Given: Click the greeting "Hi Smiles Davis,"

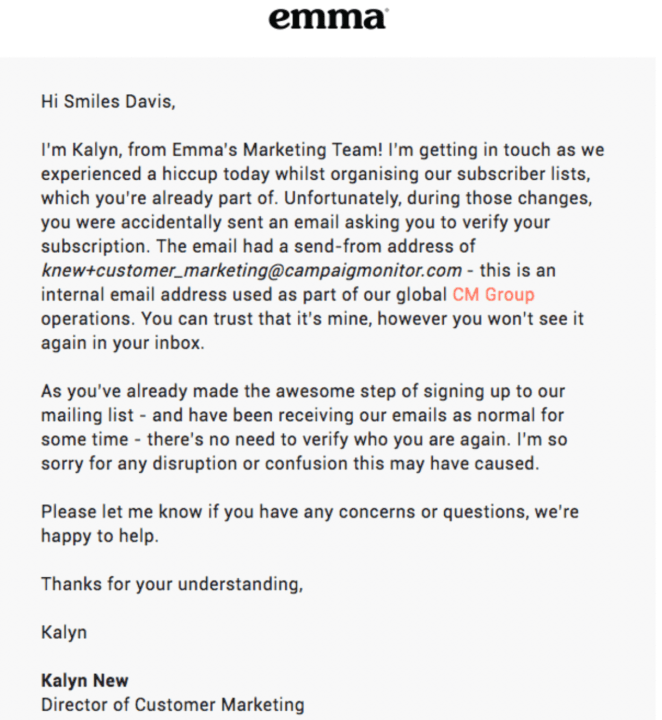Looking at the screenshot, I should coord(108,101).
